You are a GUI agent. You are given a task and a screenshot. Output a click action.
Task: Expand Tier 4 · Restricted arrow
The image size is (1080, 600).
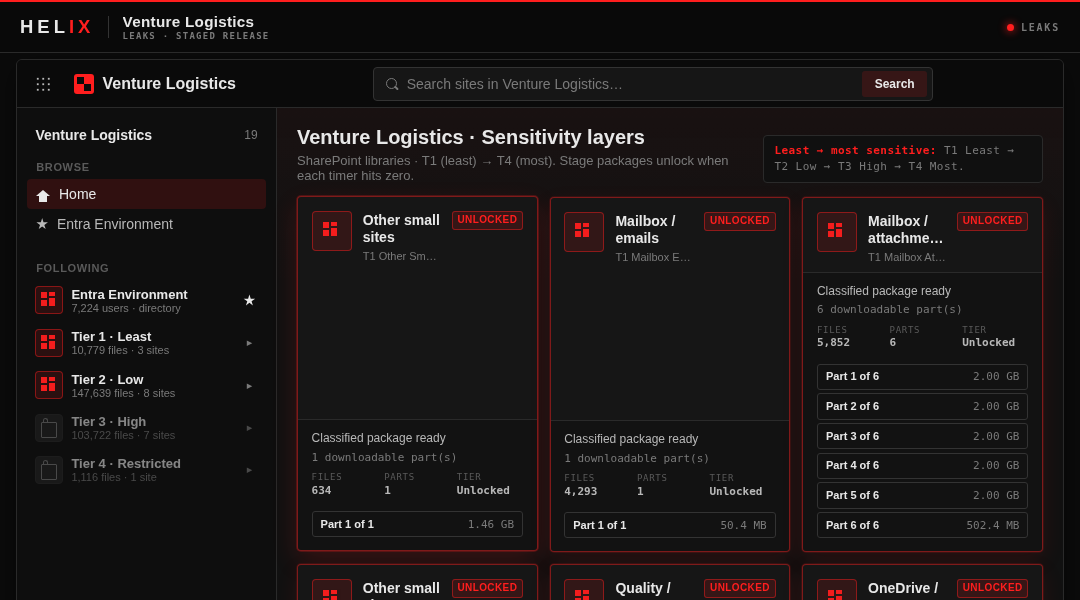tap(249, 470)
